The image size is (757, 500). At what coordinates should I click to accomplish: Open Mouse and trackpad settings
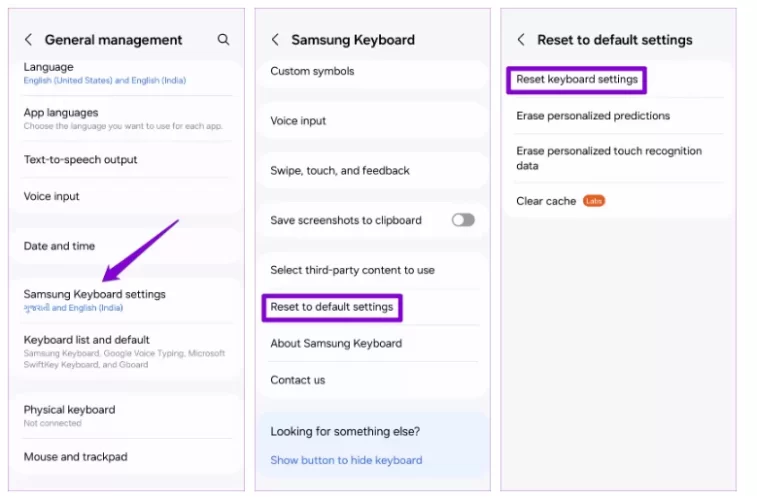pyautogui.click(x=75, y=457)
